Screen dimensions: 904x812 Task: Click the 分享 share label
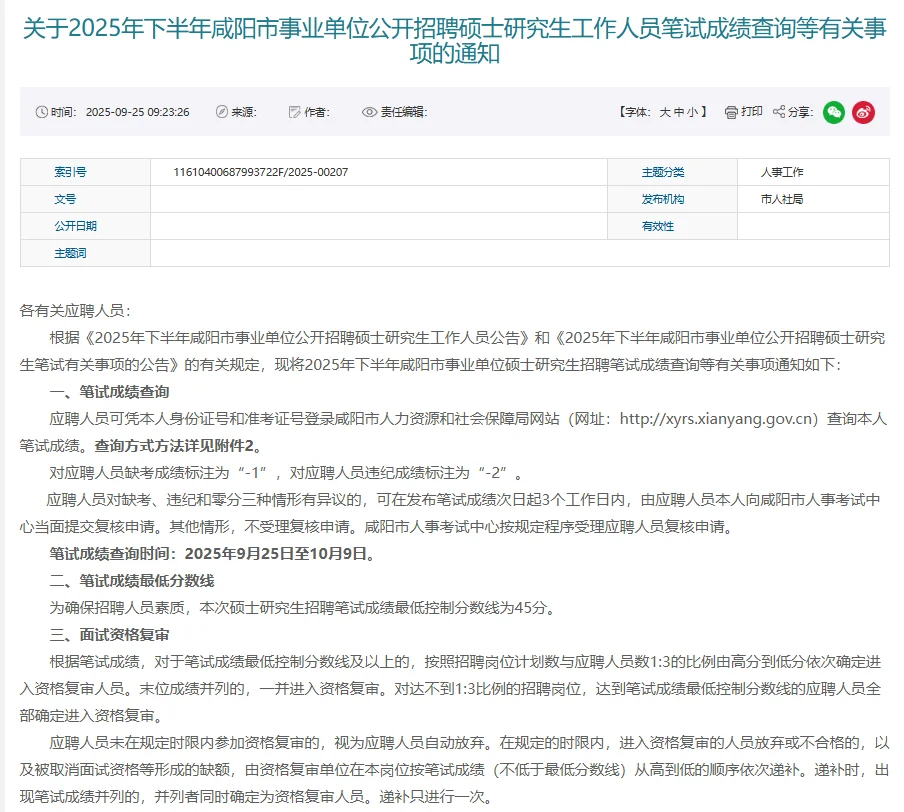click(802, 112)
